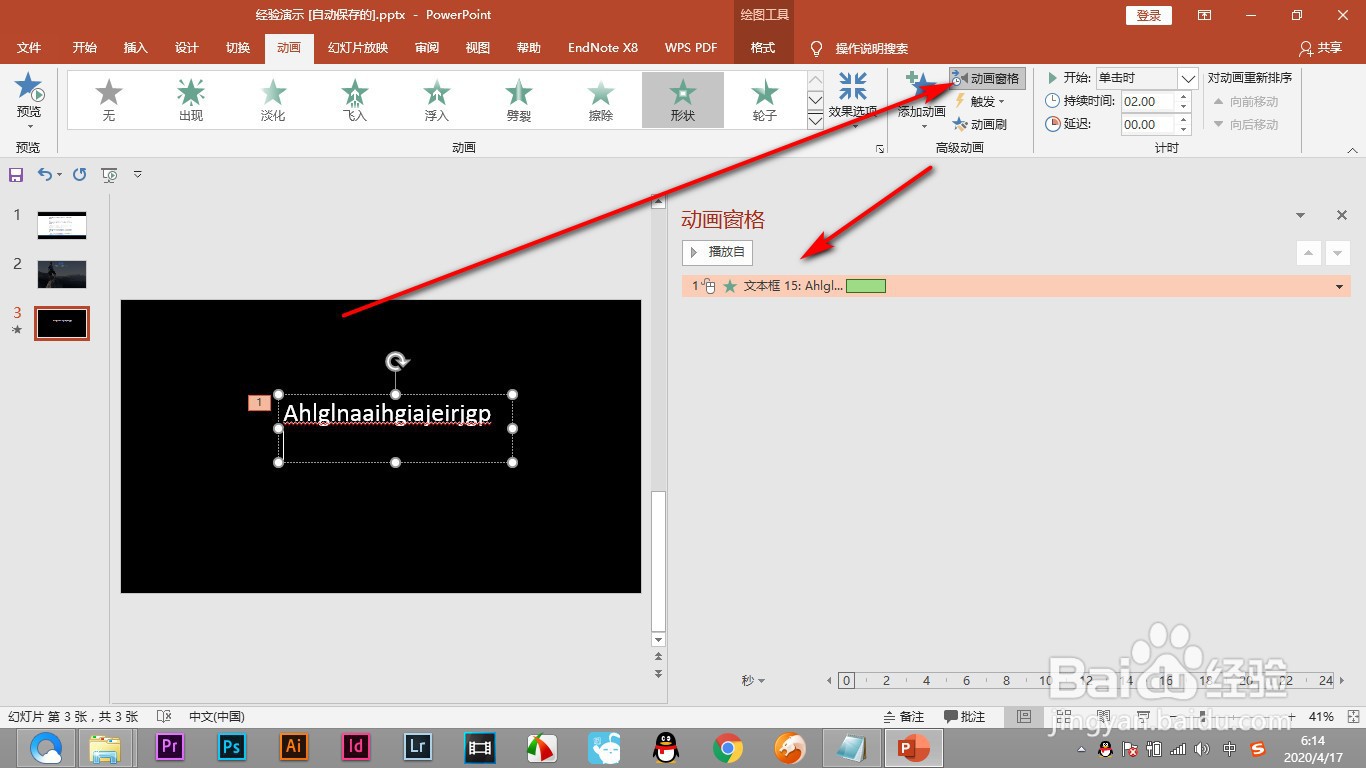Viewport: 1366px width, 768px height.
Task: Open Google Chrome from the taskbar
Action: click(x=728, y=747)
